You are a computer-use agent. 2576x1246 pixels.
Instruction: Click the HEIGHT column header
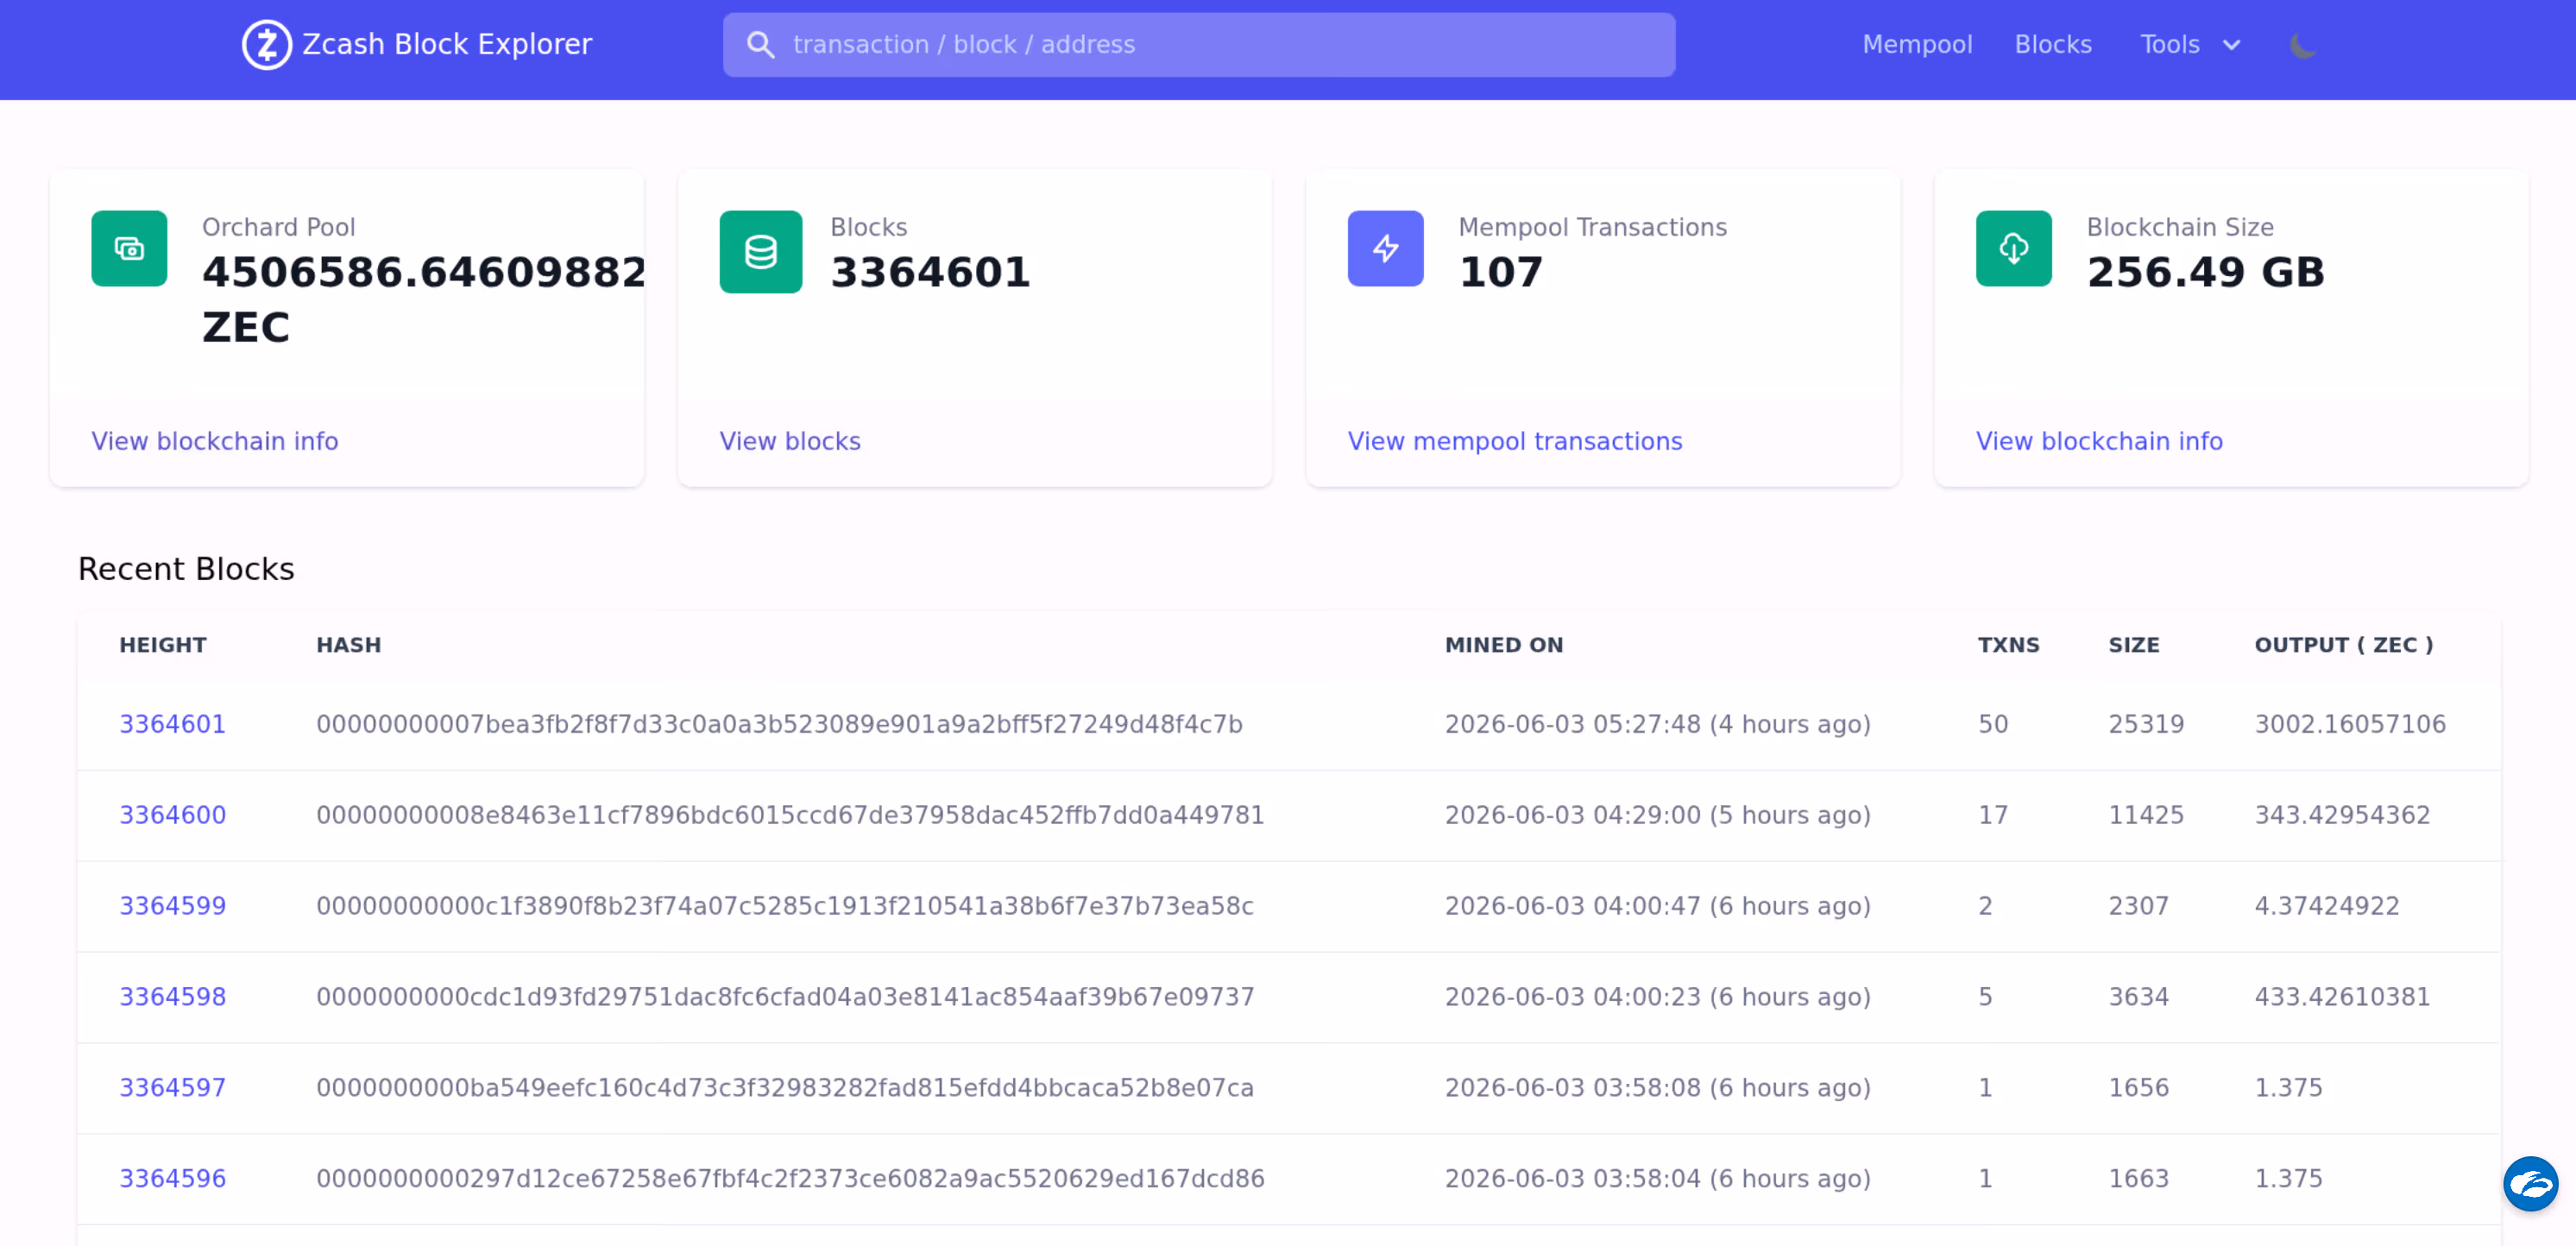tap(162, 645)
